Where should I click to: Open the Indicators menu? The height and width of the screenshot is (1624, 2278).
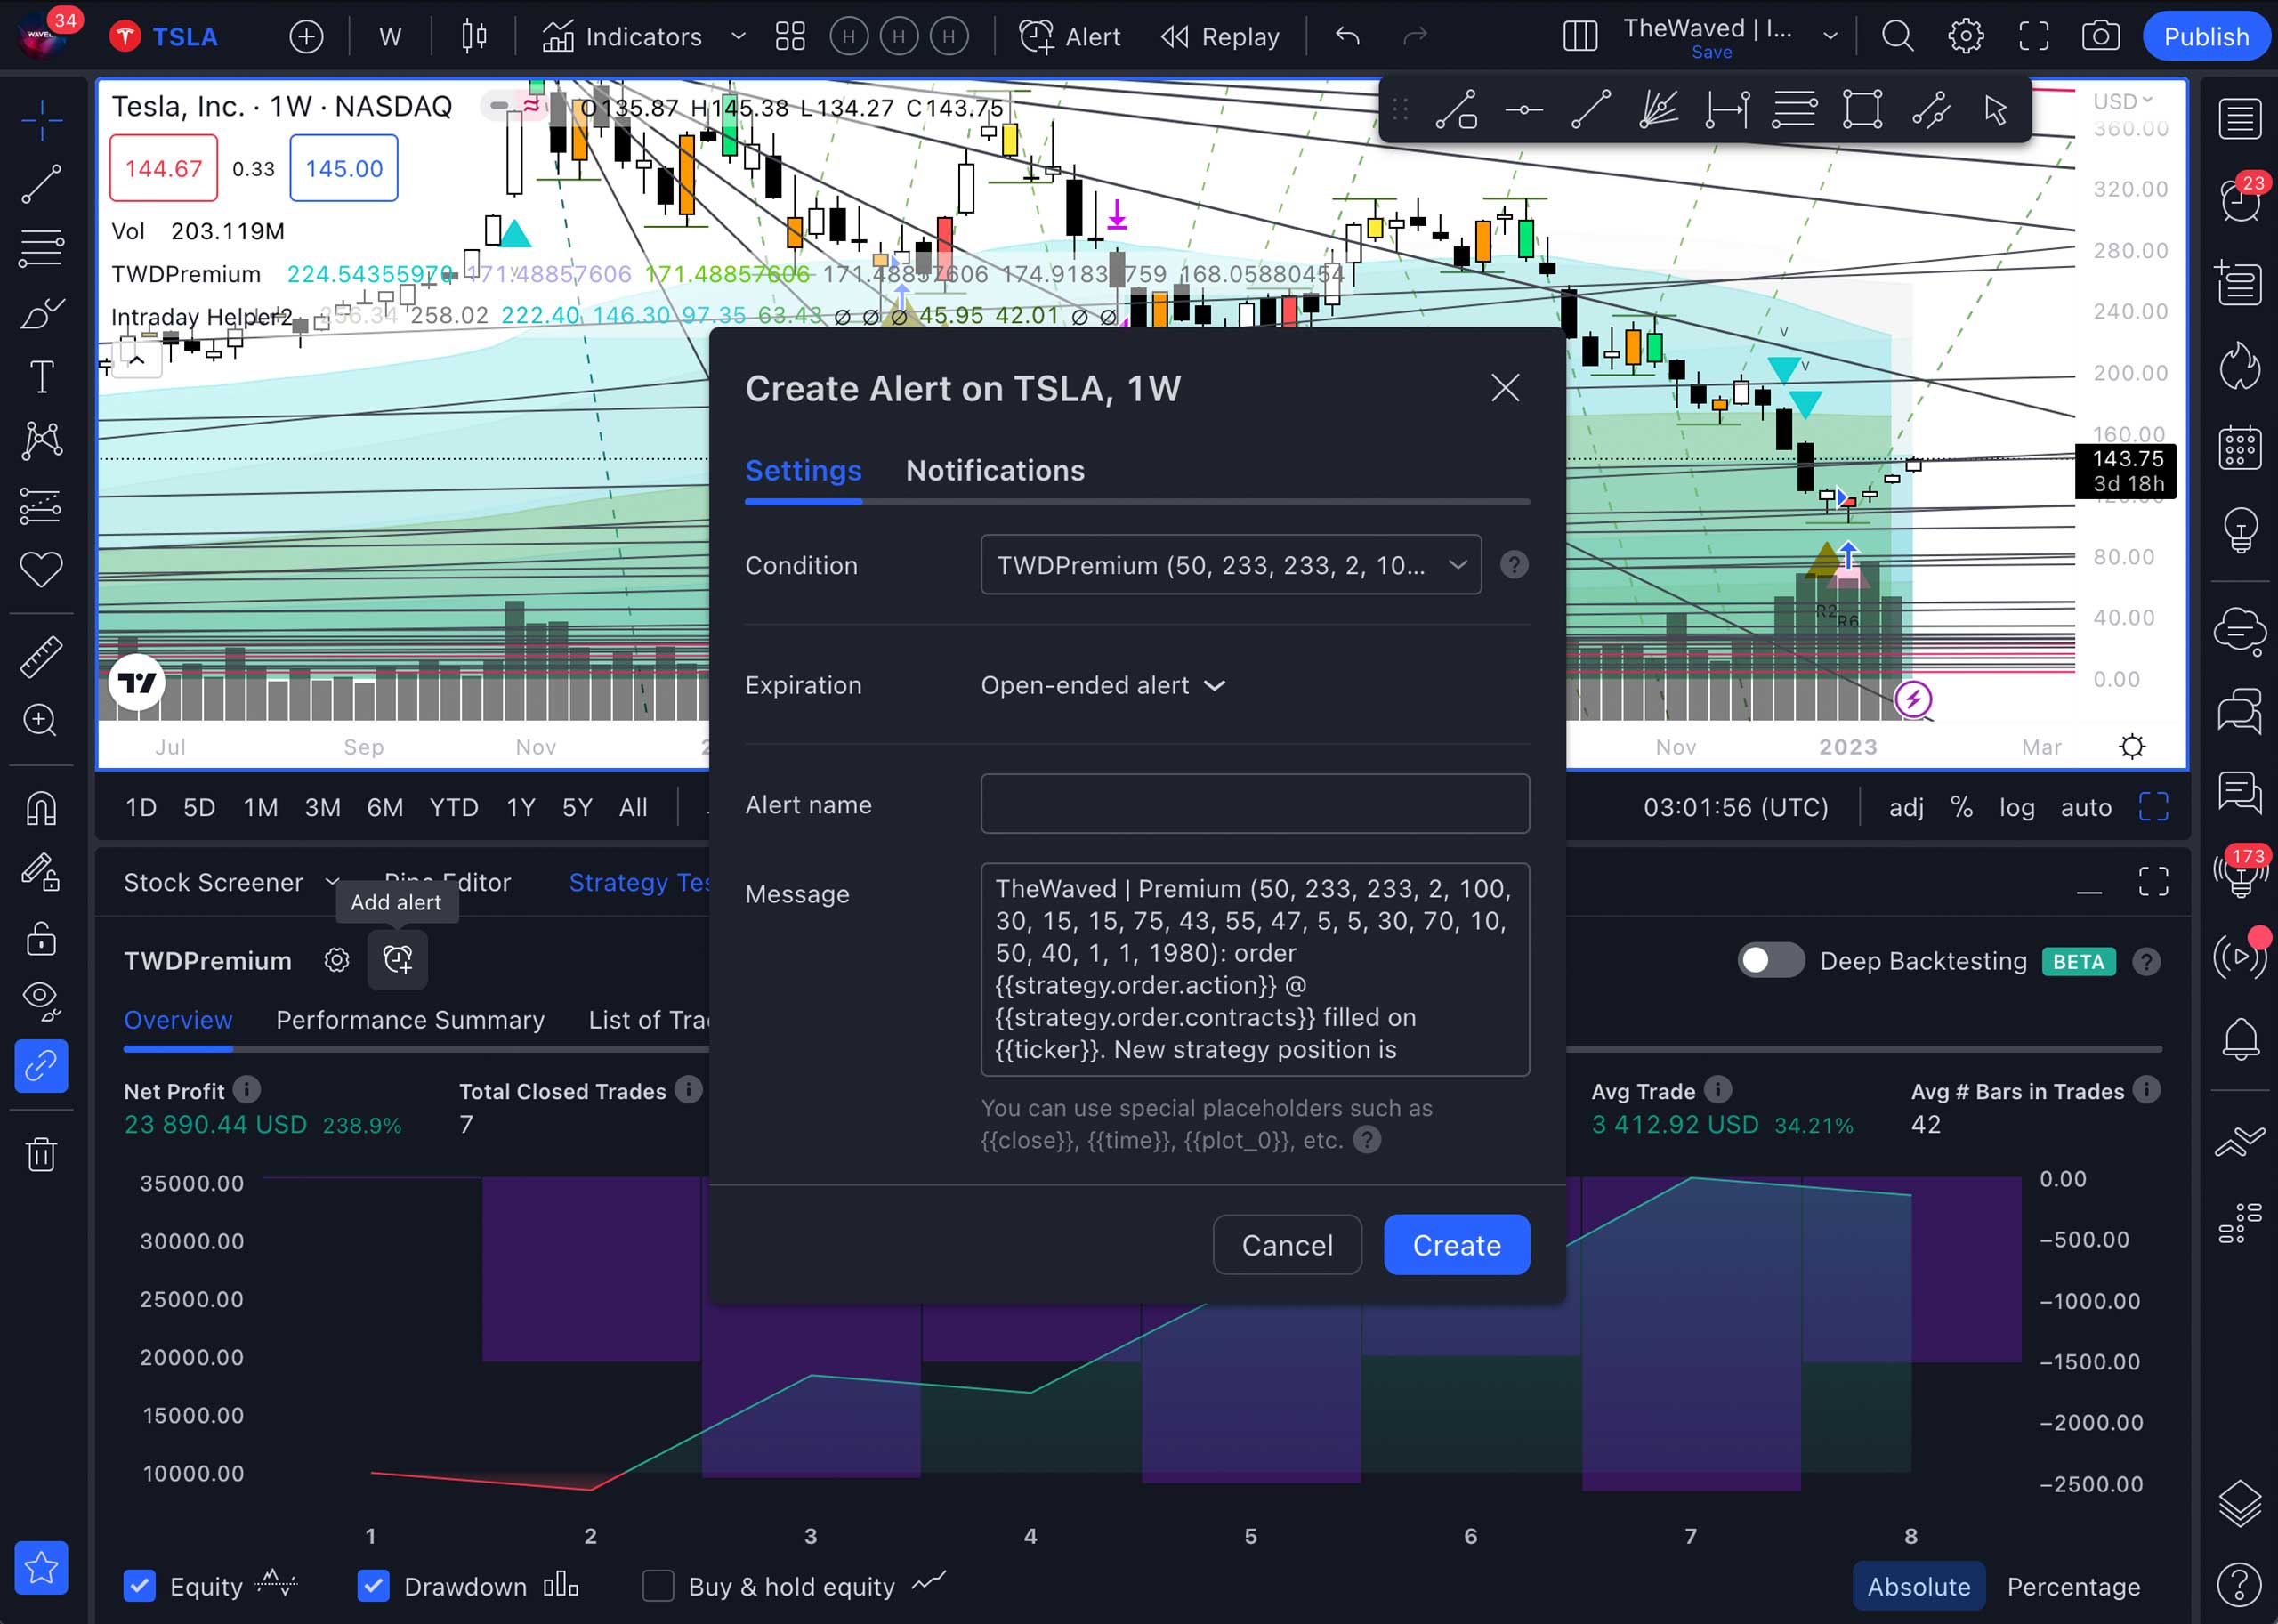[x=622, y=37]
